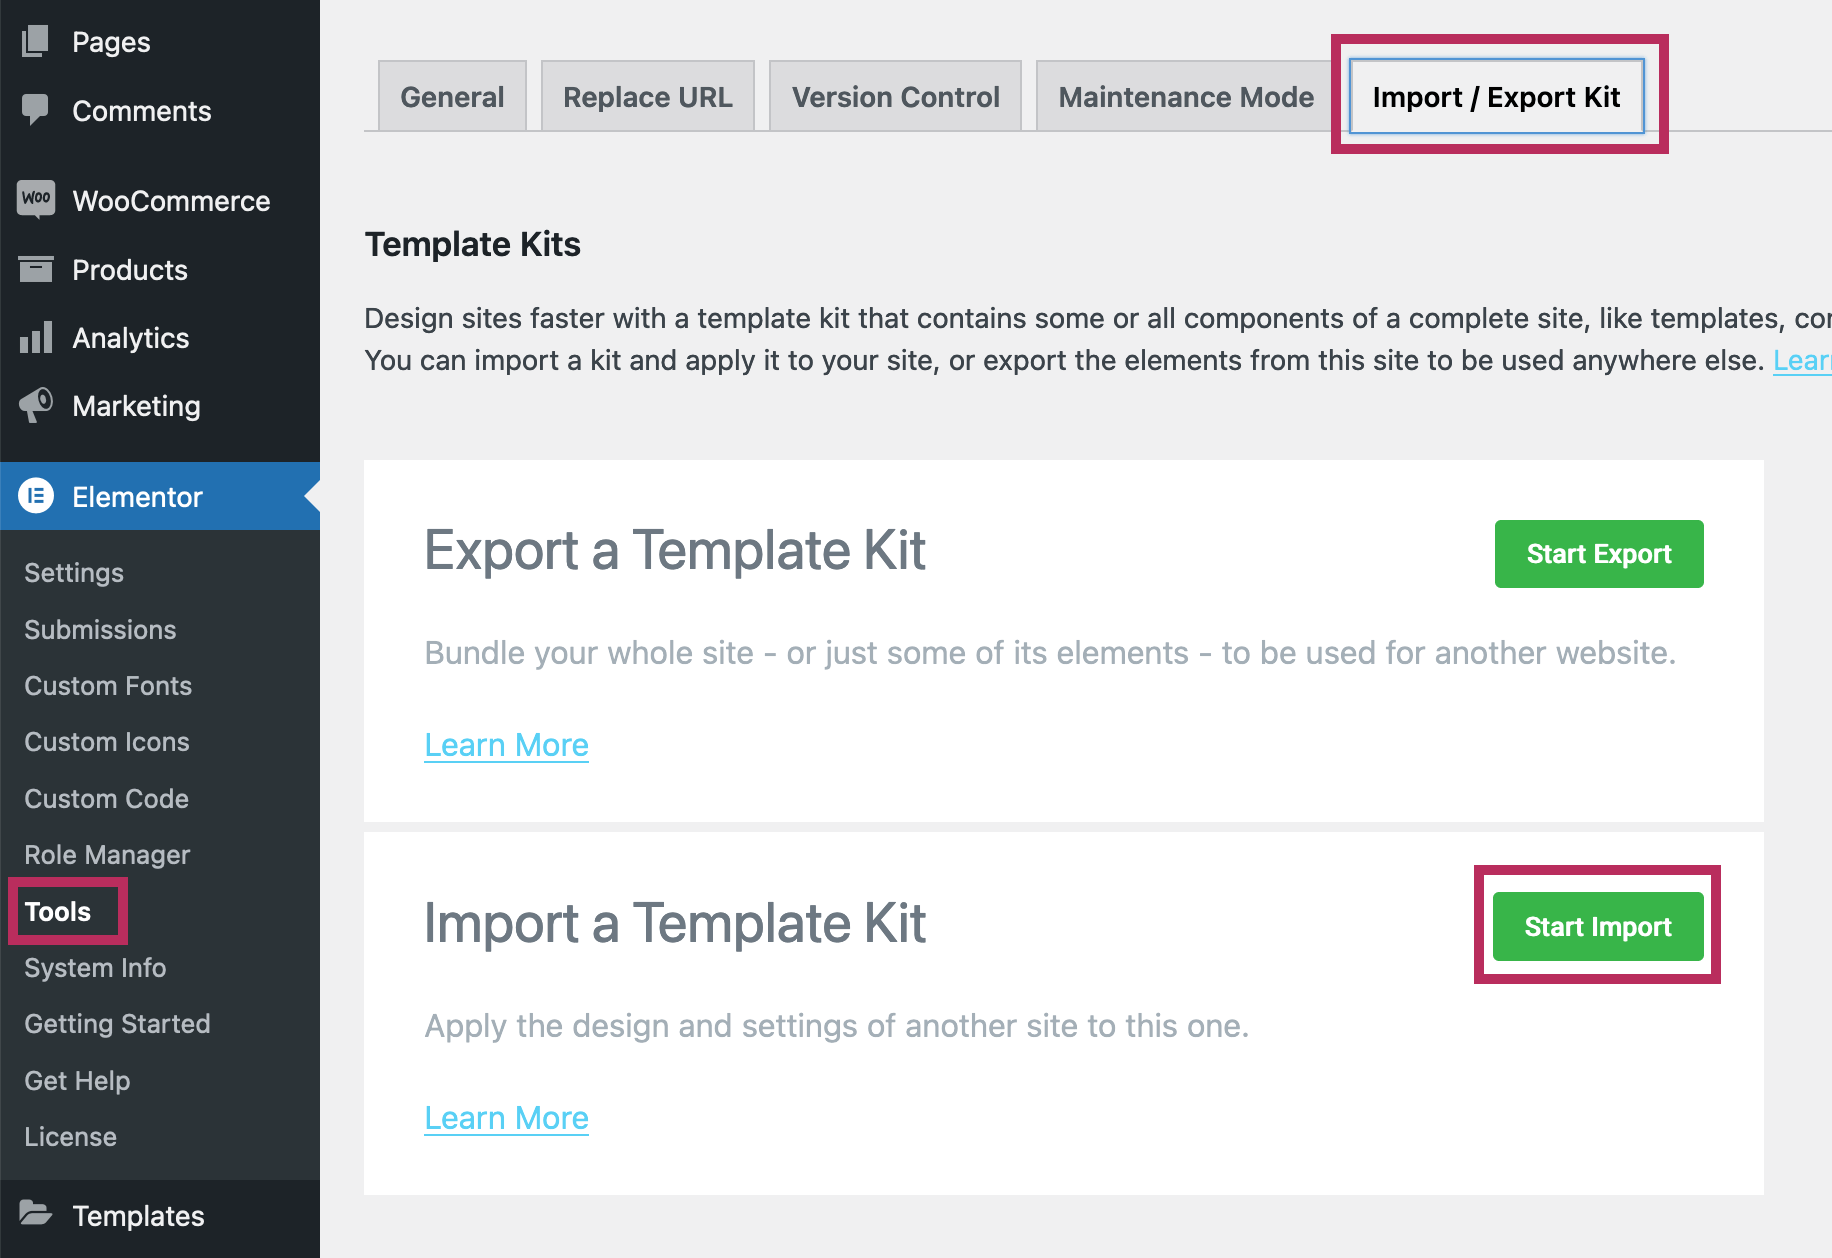Click the Templates folder icon
The width and height of the screenshot is (1832, 1258).
click(x=36, y=1214)
